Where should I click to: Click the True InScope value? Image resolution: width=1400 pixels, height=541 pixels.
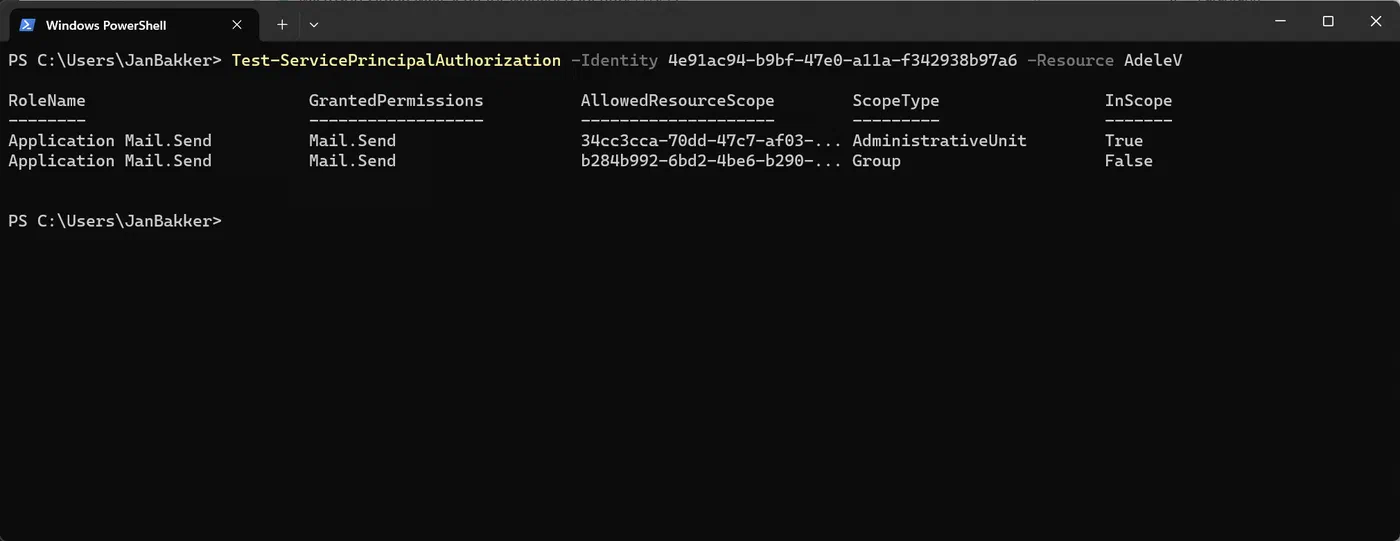tap(1123, 141)
